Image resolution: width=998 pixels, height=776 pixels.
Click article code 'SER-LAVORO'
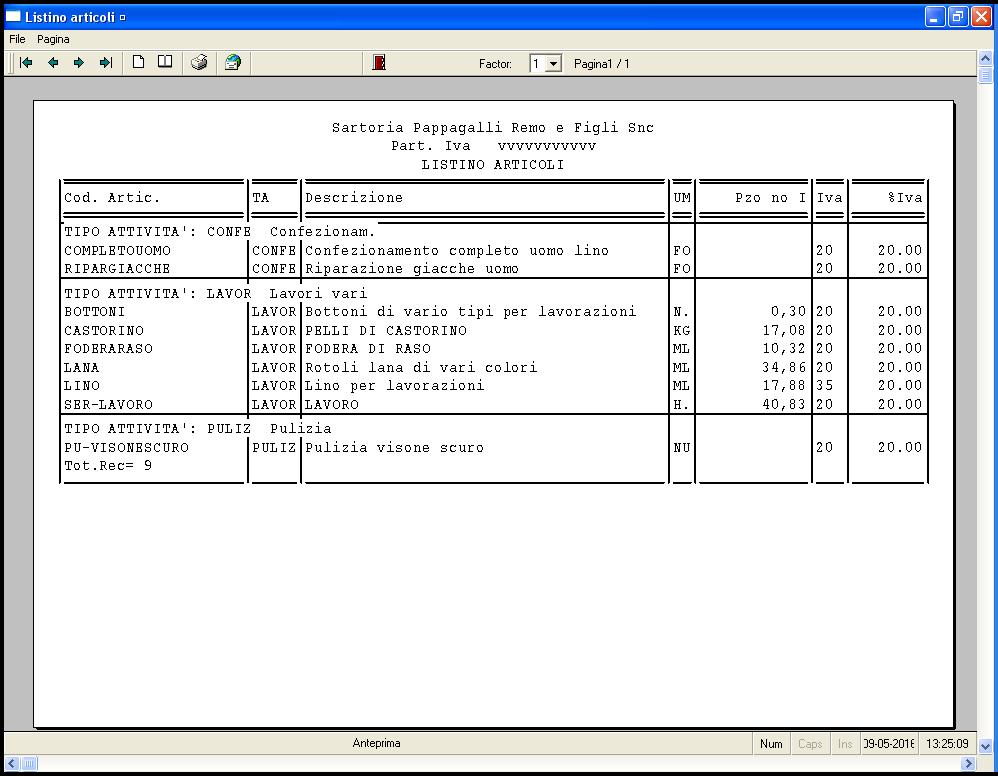(x=108, y=405)
